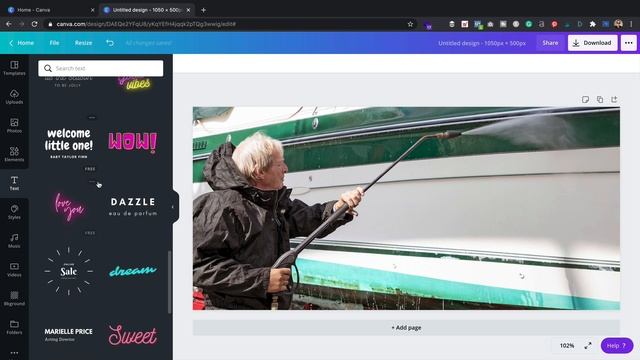
Task: Add the neon 'vibes' text template
Action: point(134,83)
